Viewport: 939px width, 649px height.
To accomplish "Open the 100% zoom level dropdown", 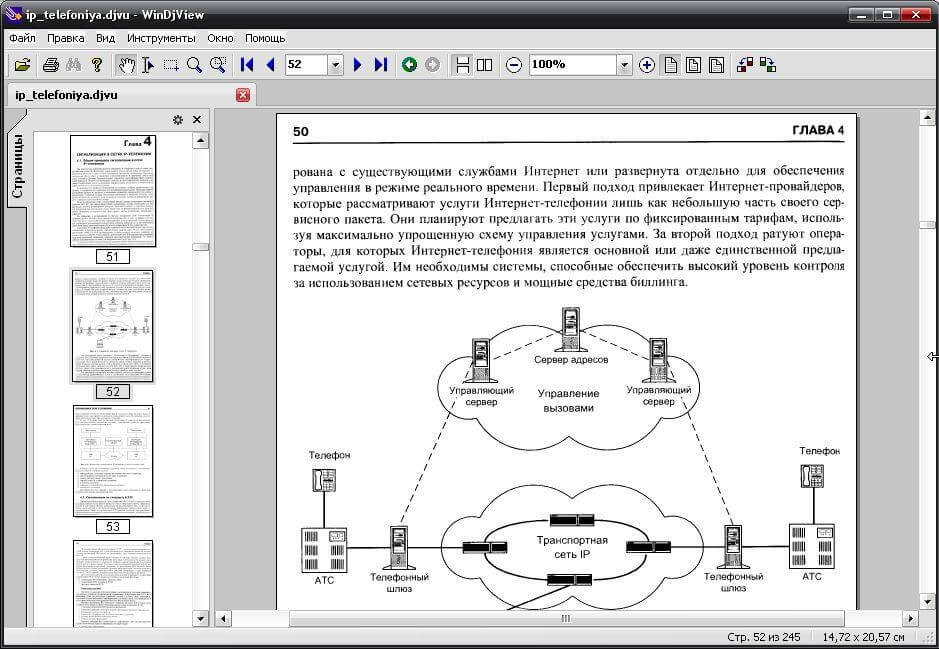I will (x=625, y=65).
